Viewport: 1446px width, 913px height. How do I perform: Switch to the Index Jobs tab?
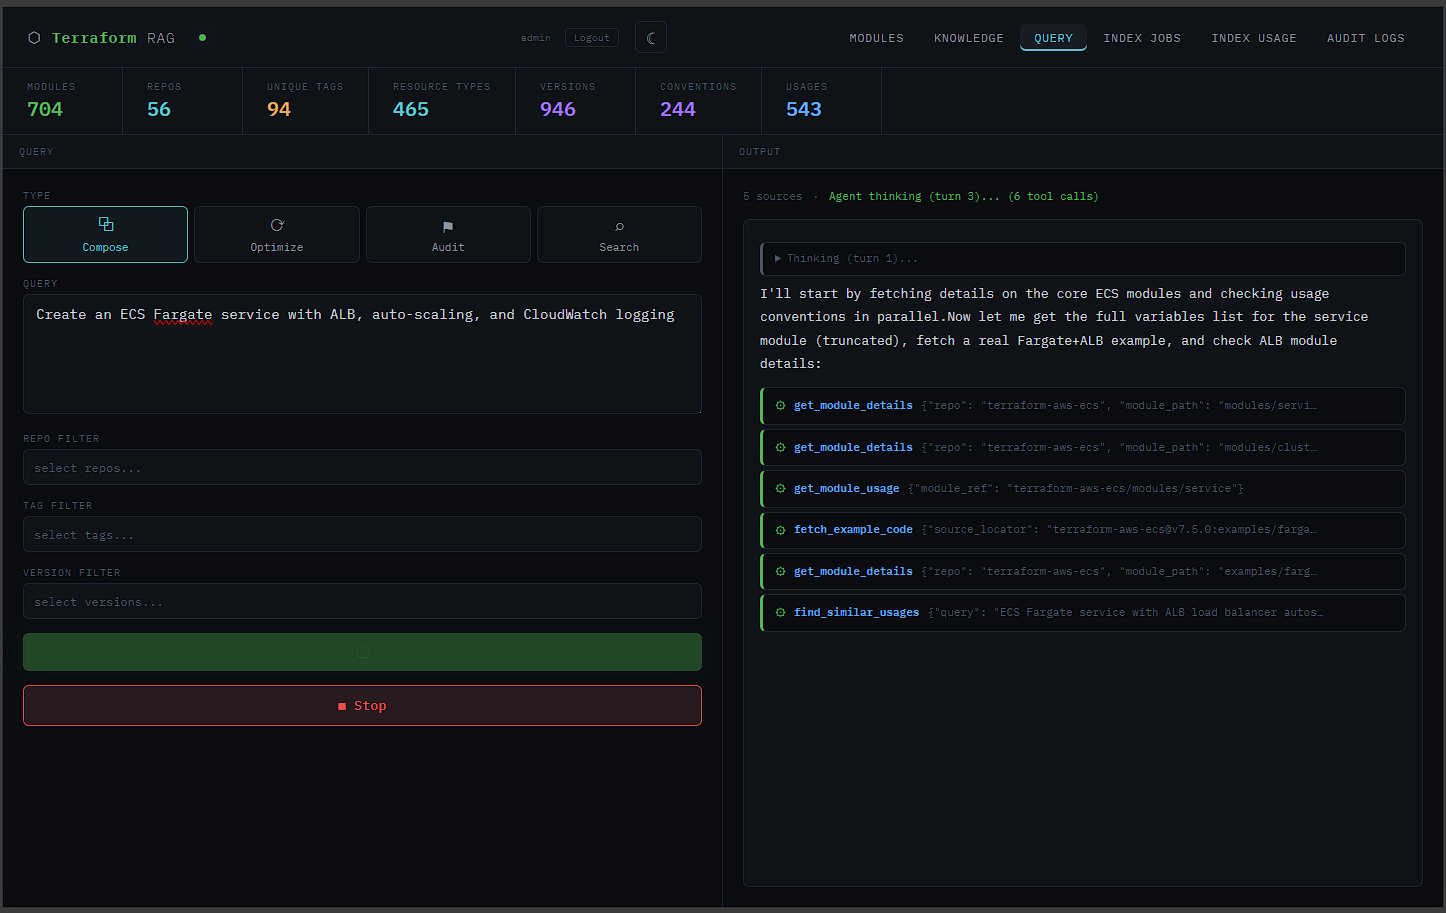(1142, 38)
